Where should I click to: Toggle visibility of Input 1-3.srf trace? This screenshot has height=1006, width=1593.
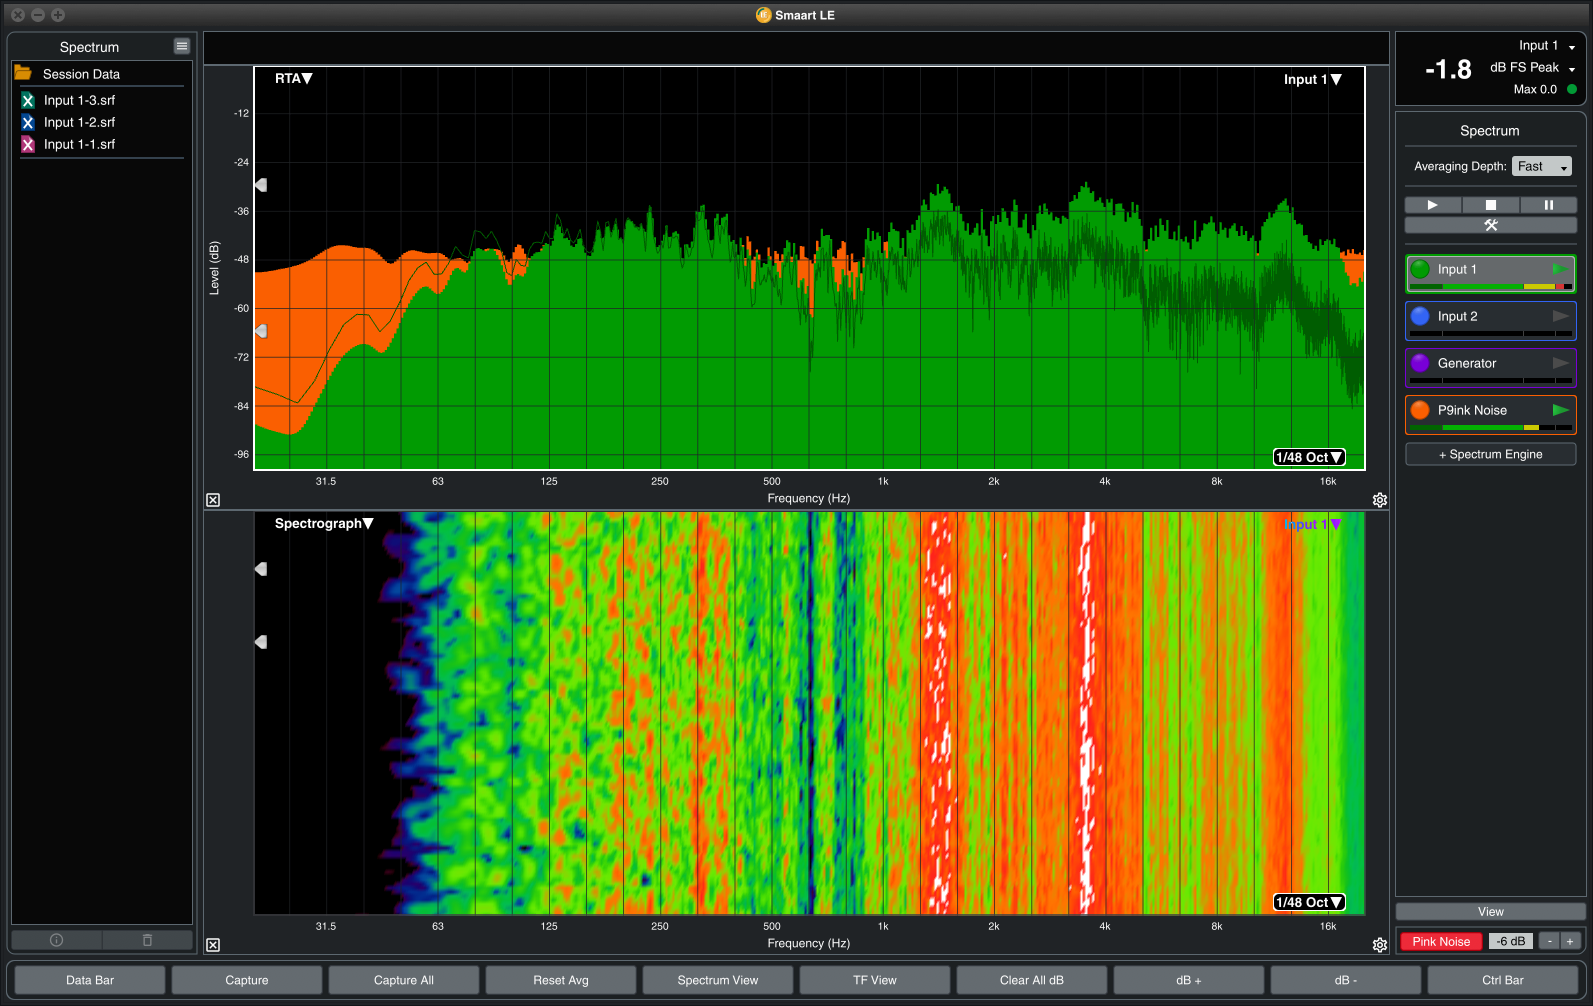(x=28, y=100)
